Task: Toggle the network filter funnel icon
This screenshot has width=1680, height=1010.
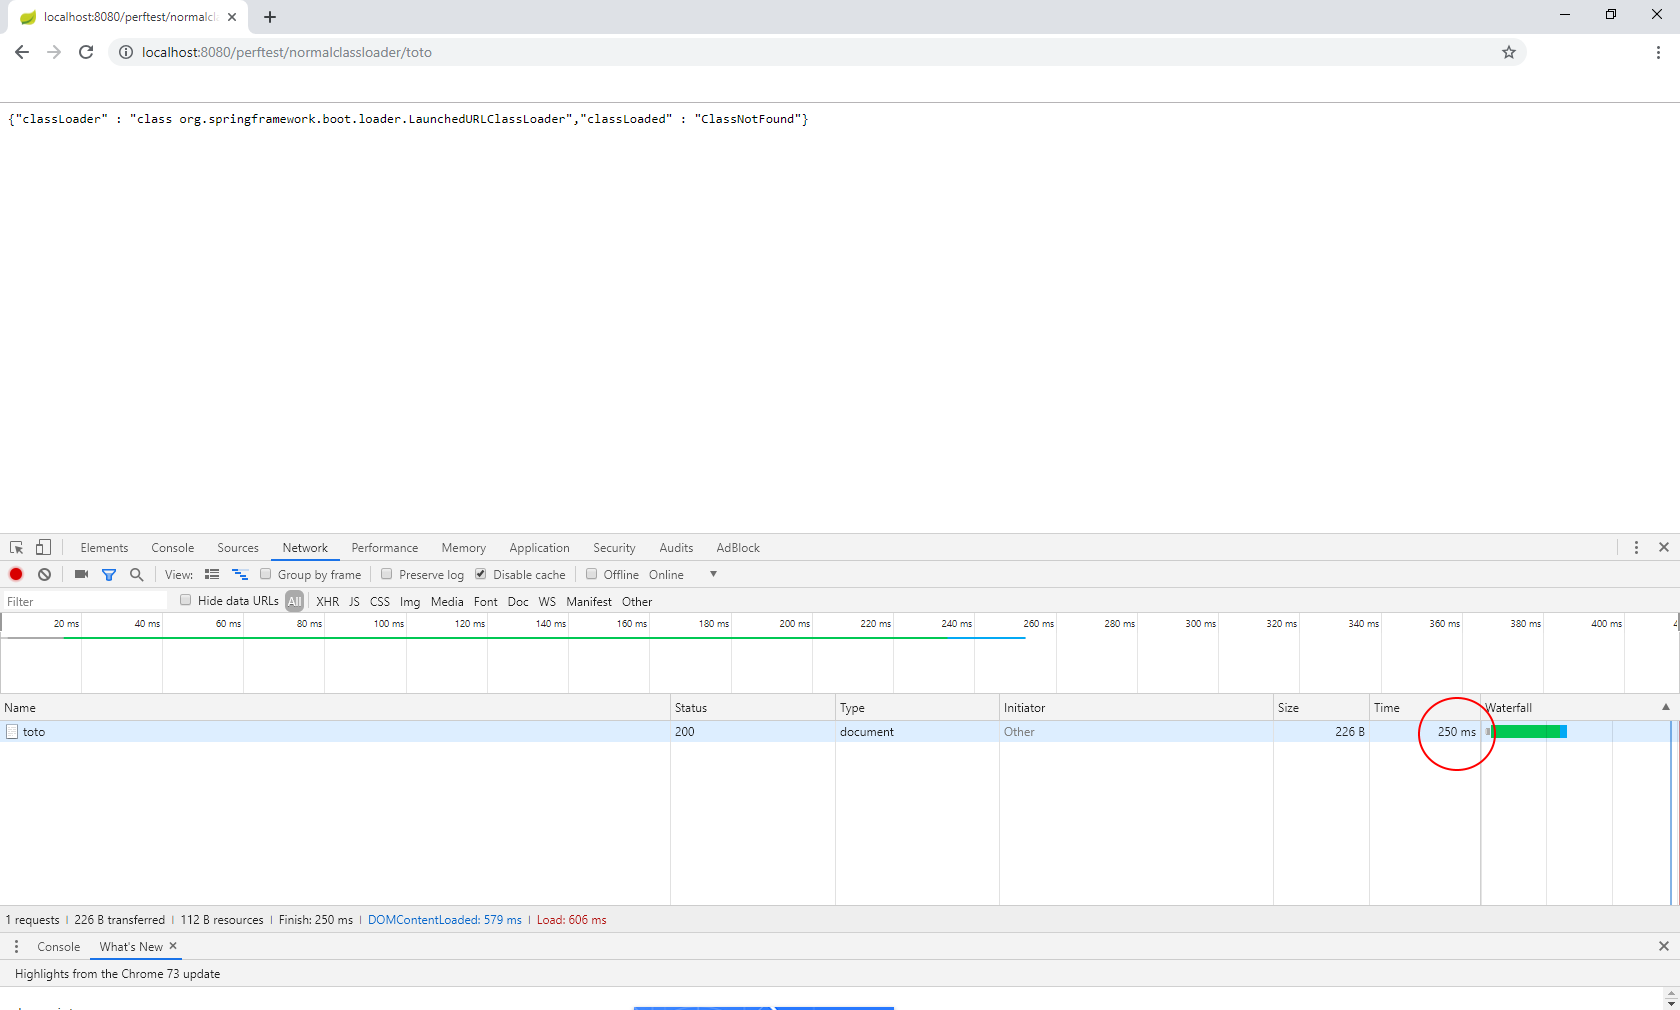Action: click(x=109, y=574)
